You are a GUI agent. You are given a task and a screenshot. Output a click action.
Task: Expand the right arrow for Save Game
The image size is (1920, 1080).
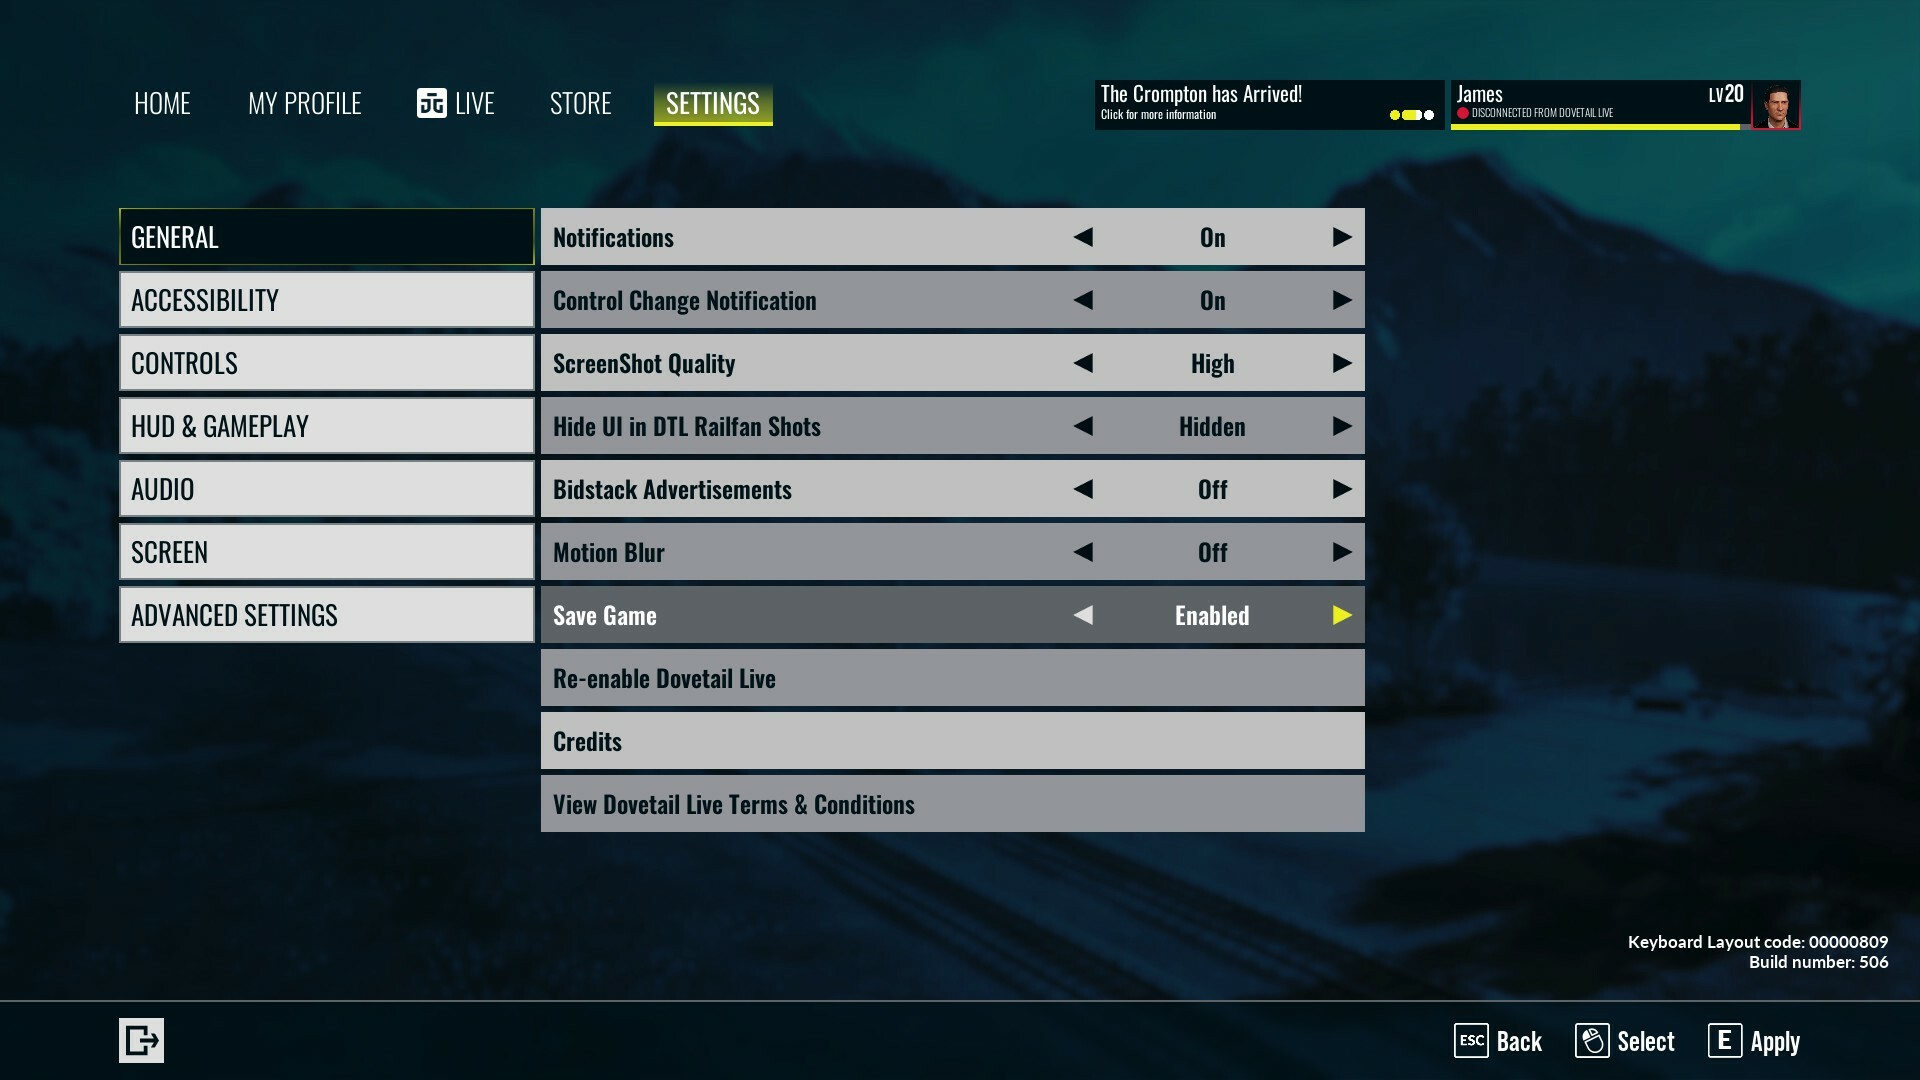pos(1342,615)
